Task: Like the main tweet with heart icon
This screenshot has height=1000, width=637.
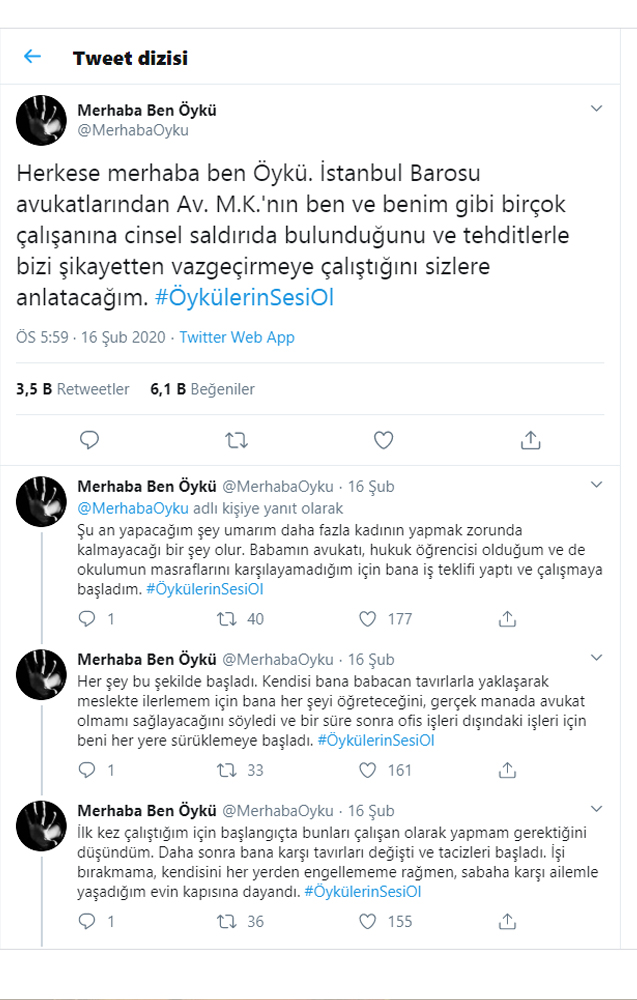Action: [383, 440]
